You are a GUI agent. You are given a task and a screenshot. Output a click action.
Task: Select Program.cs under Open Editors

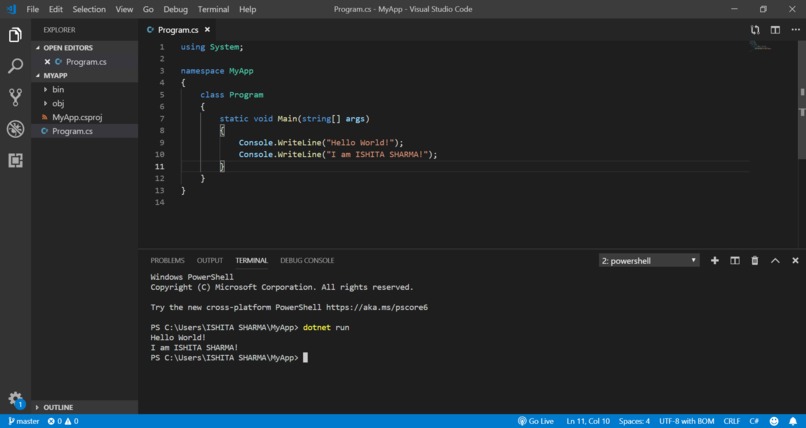[x=85, y=62]
